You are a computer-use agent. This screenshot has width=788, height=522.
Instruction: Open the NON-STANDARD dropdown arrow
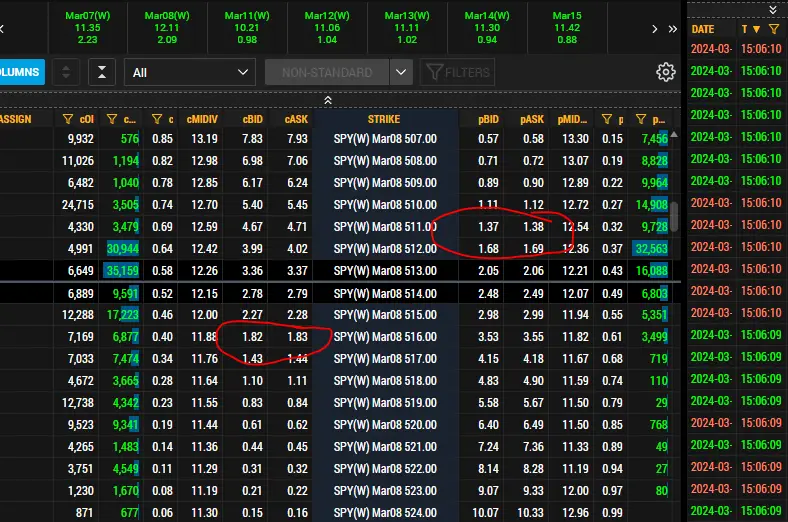(x=401, y=72)
